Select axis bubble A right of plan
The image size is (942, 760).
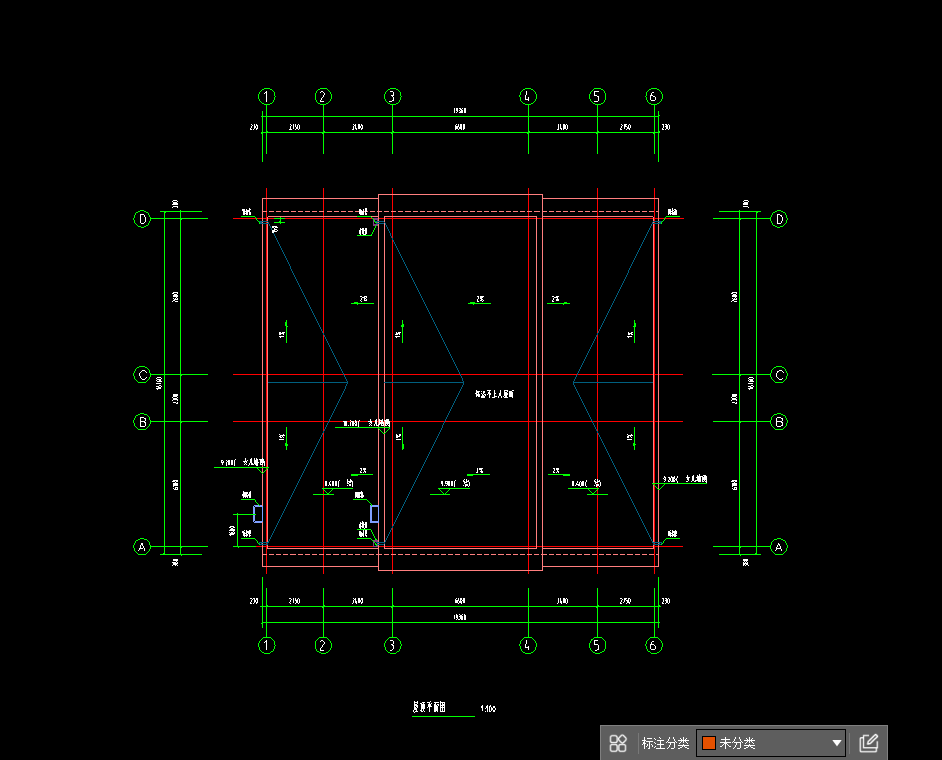tap(779, 547)
